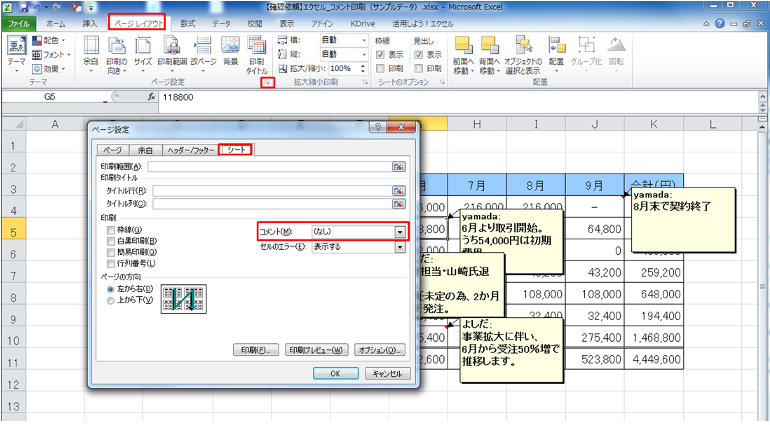The height and width of the screenshot is (425, 770).
Task: Open the テーマ (Themes) gallery icon
Action: point(17,50)
